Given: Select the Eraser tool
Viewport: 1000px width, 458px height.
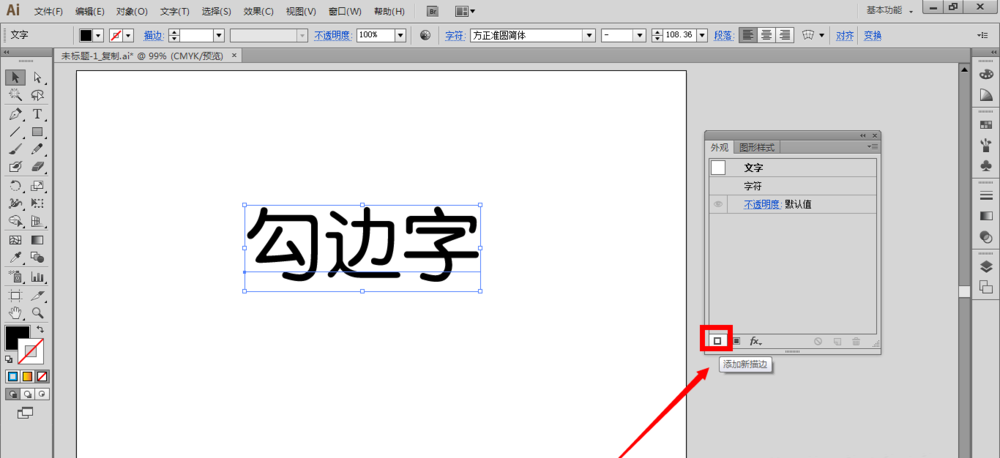Looking at the screenshot, I should tap(38, 166).
